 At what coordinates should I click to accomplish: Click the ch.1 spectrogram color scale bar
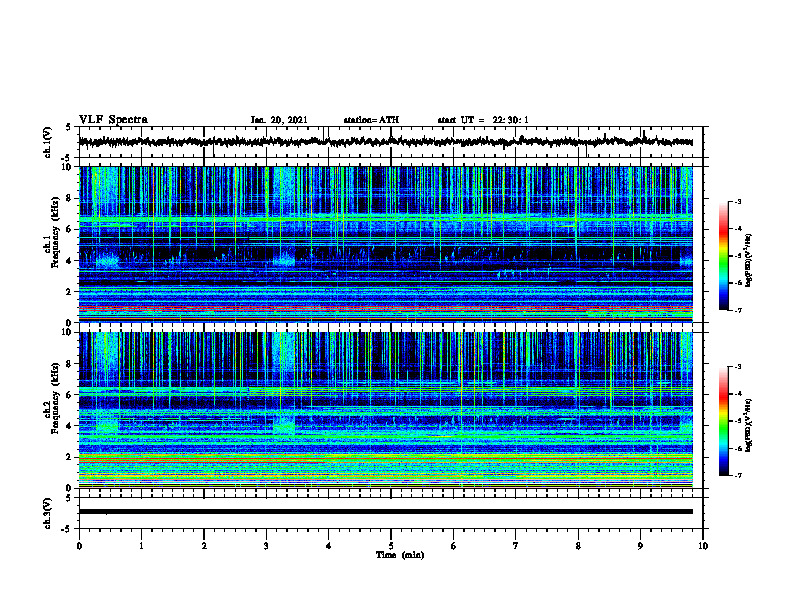(x=723, y=256)
